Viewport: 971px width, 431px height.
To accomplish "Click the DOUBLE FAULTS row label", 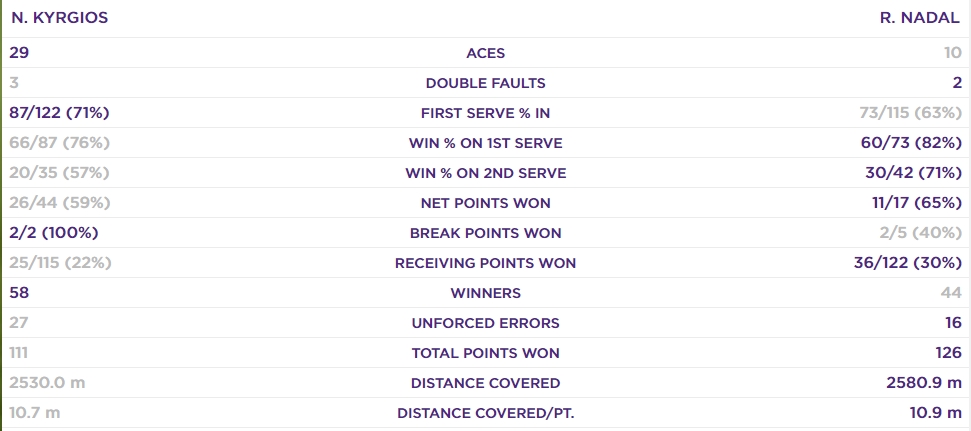I will pos(485,83).
